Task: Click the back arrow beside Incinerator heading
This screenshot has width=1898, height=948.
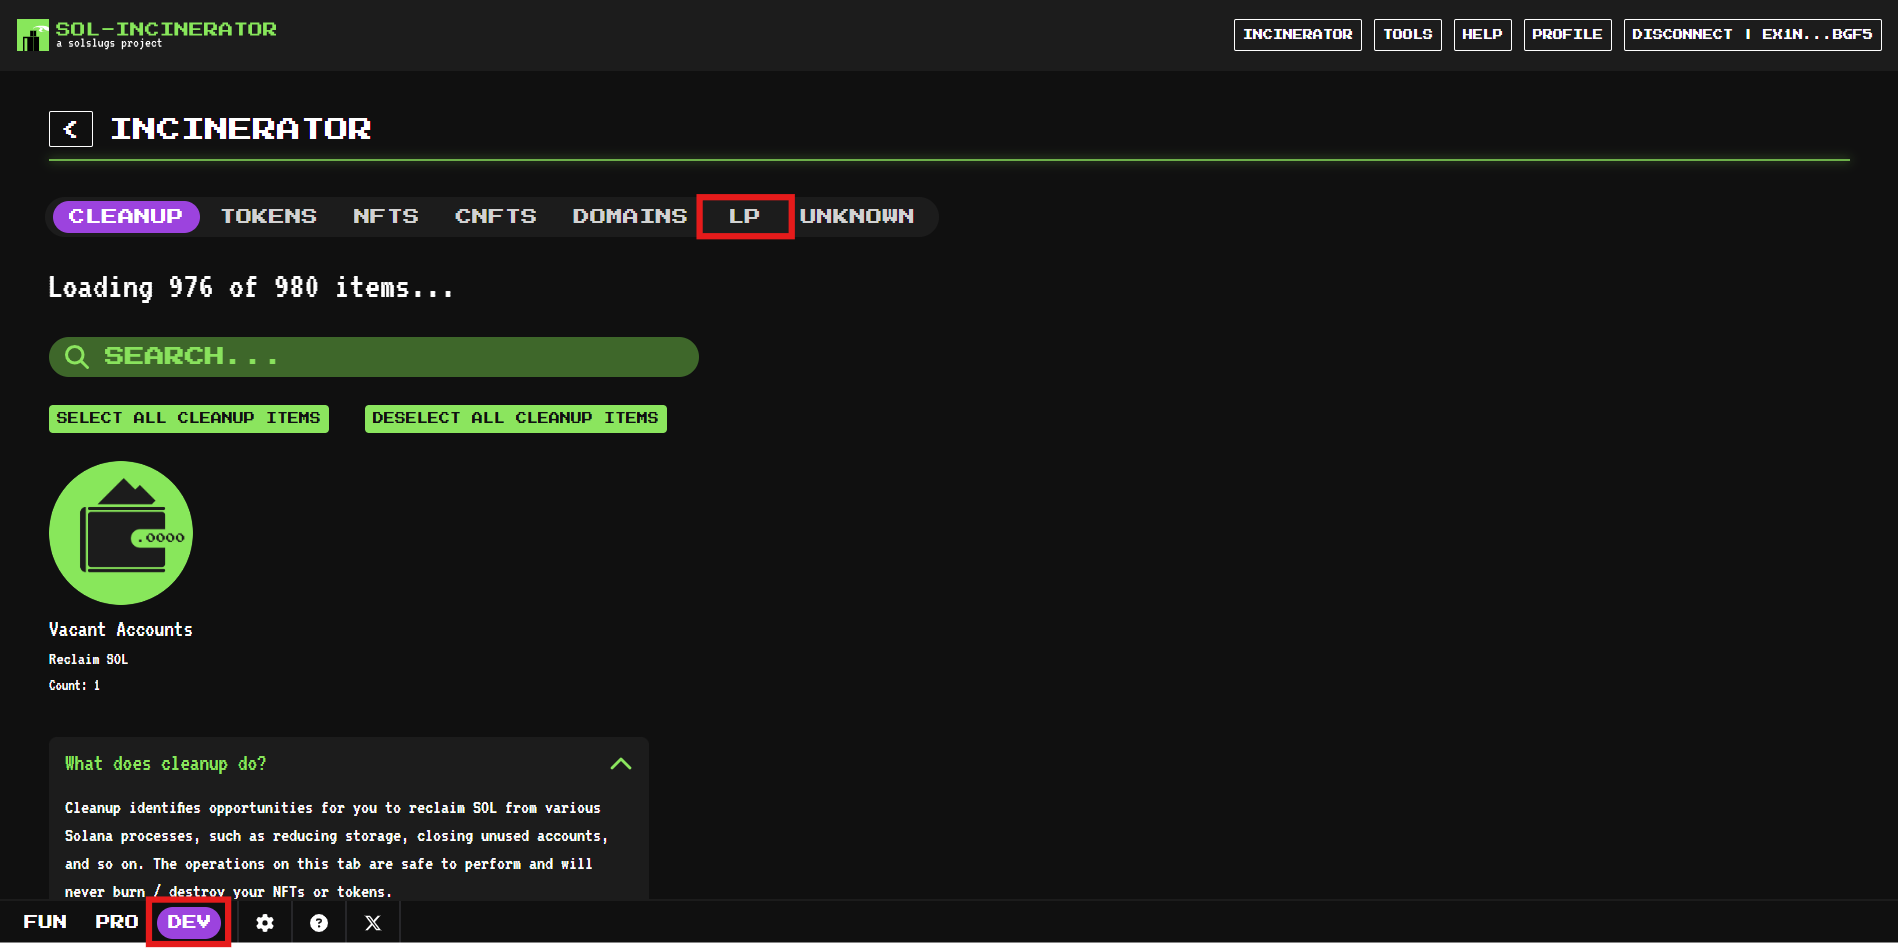Action: (x=71, y=129)
